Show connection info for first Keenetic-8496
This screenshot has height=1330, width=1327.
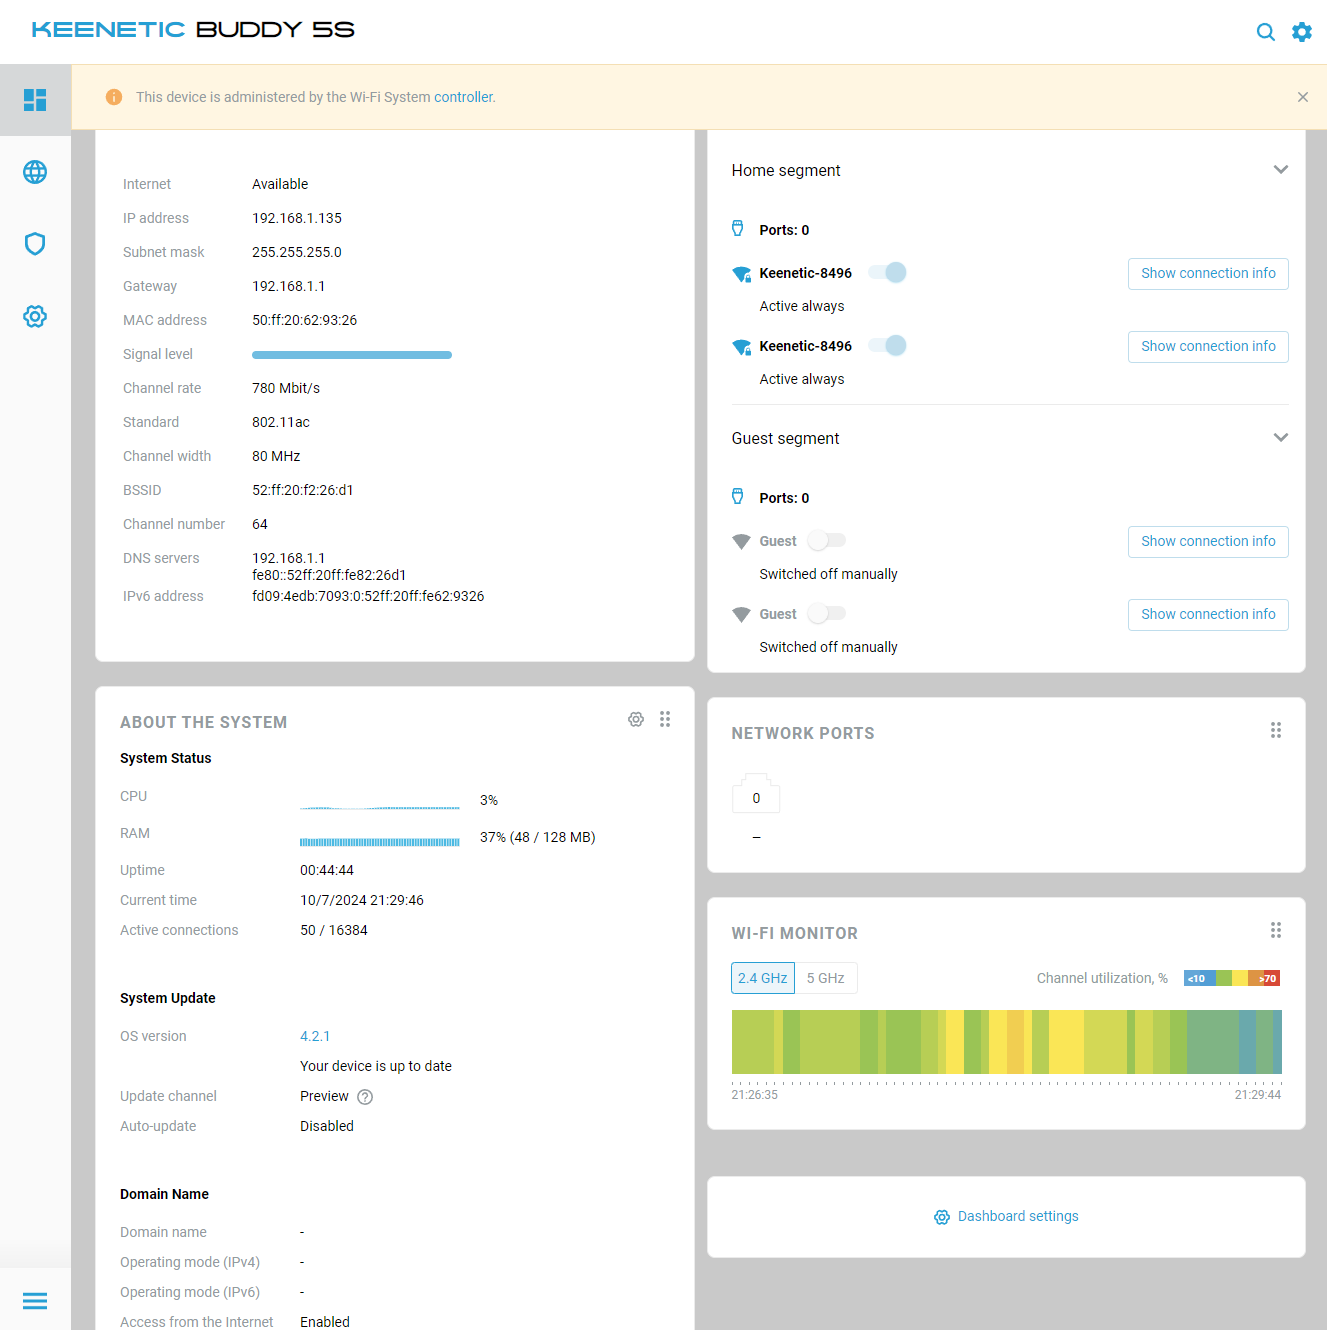(x=1208, y=273)
